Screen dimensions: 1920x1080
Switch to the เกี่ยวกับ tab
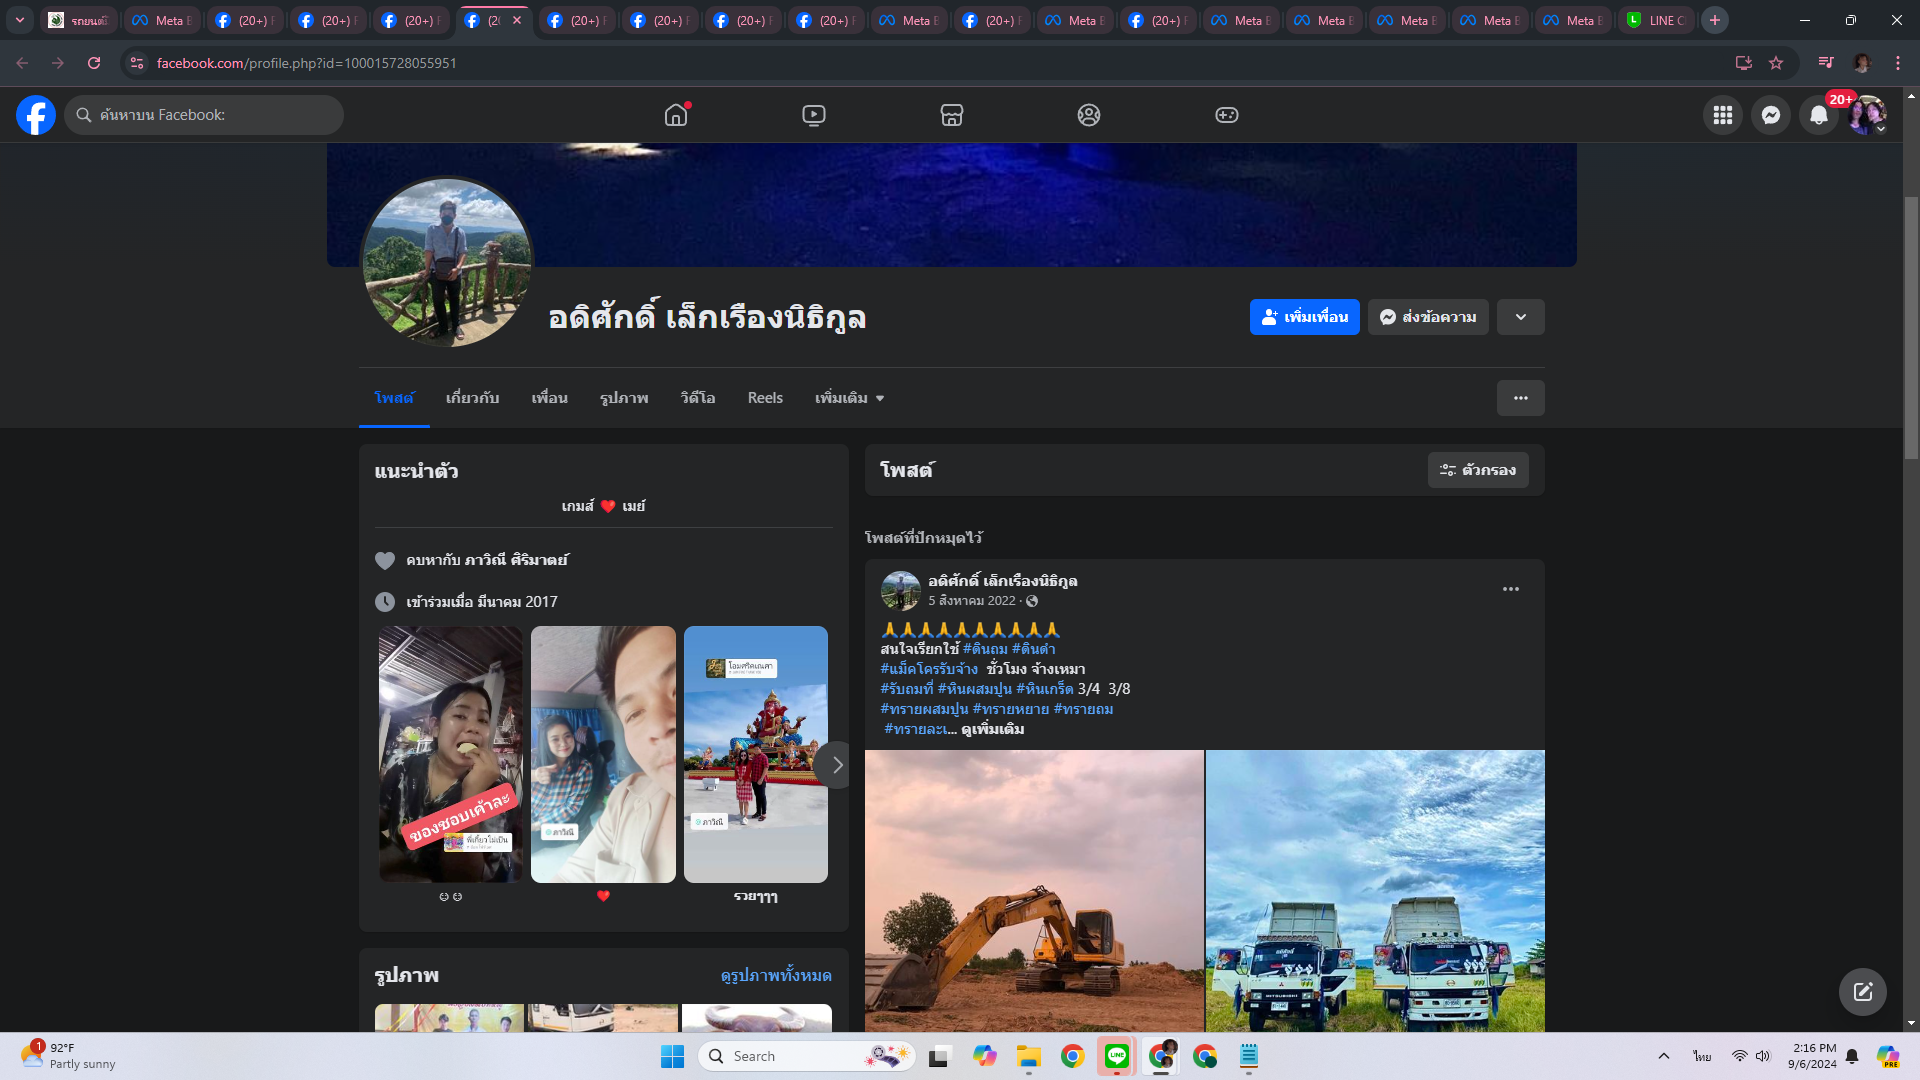(x=472, y=398)
